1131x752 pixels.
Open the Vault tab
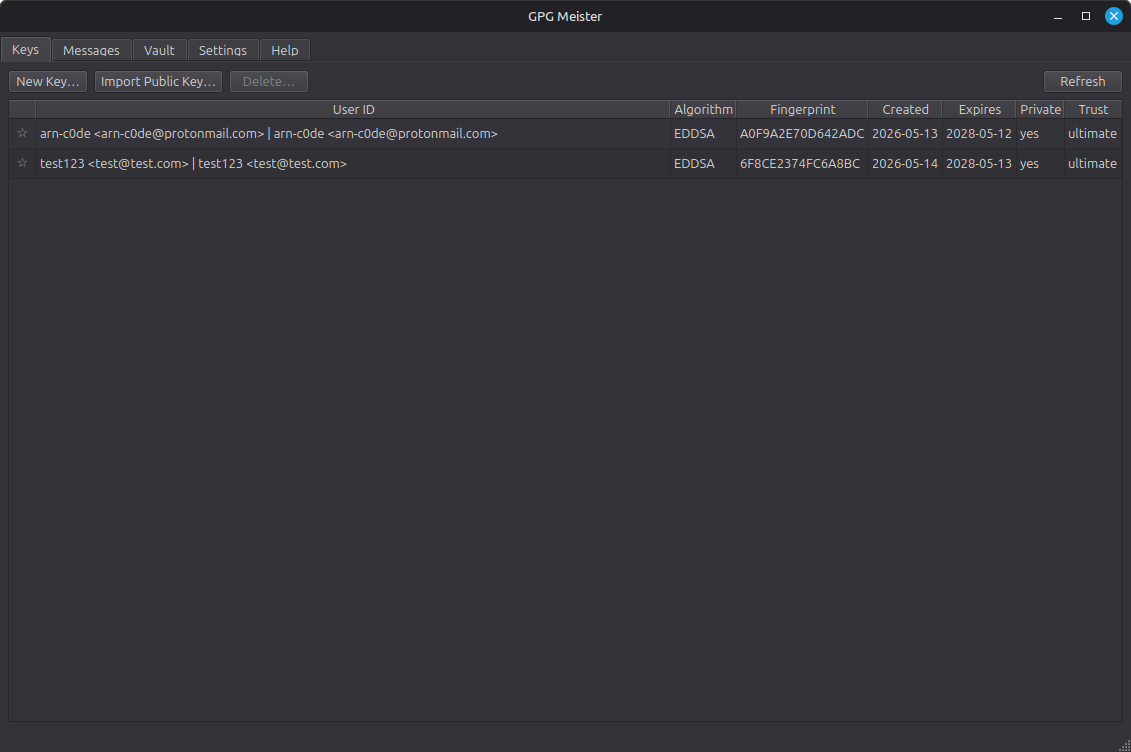159,50
